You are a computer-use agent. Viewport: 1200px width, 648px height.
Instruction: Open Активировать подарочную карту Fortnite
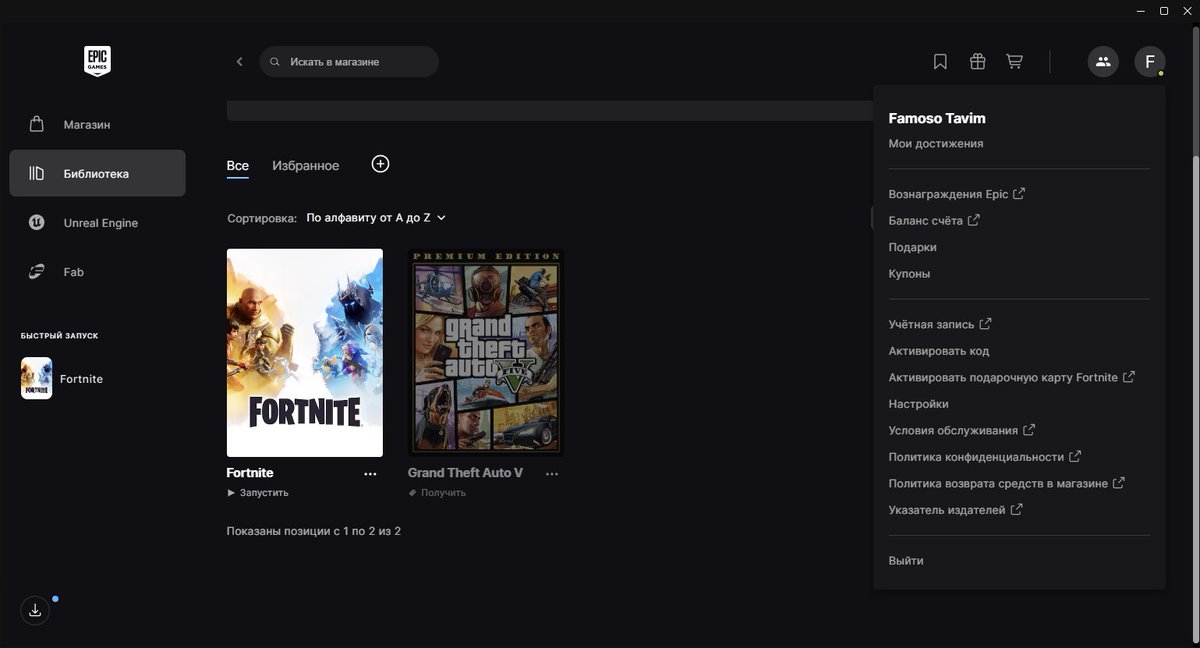tap(1011, 377)
